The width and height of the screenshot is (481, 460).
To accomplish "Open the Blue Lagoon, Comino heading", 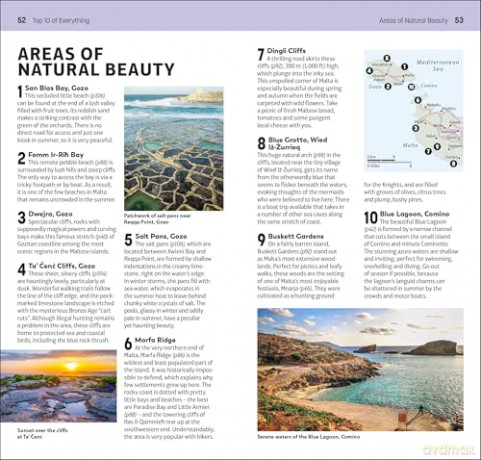I will point(415,214).
